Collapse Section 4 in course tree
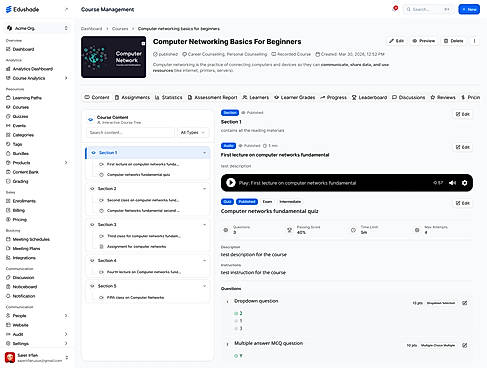Screen dimensions: 487x368 point(204,260)
